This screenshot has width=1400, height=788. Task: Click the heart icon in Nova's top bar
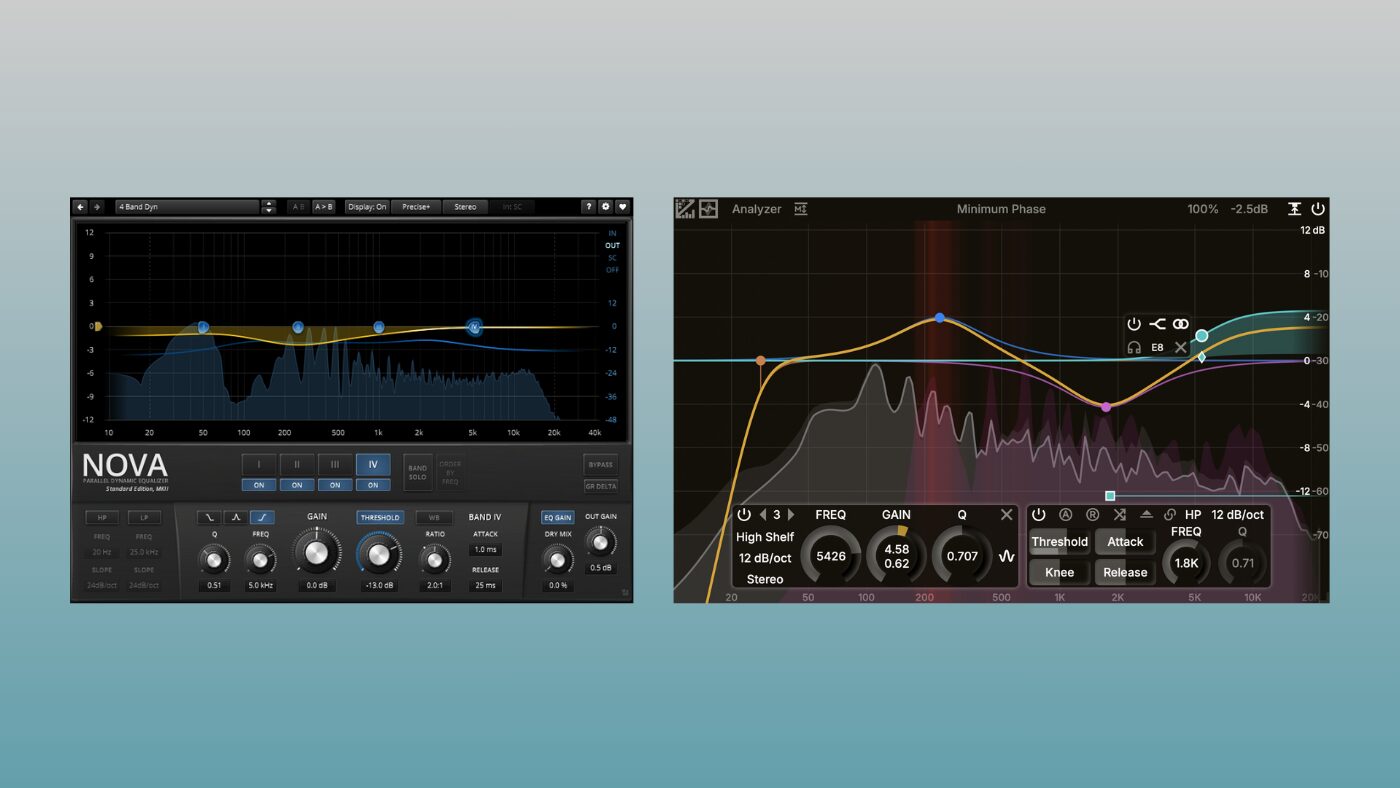(623, 206)
